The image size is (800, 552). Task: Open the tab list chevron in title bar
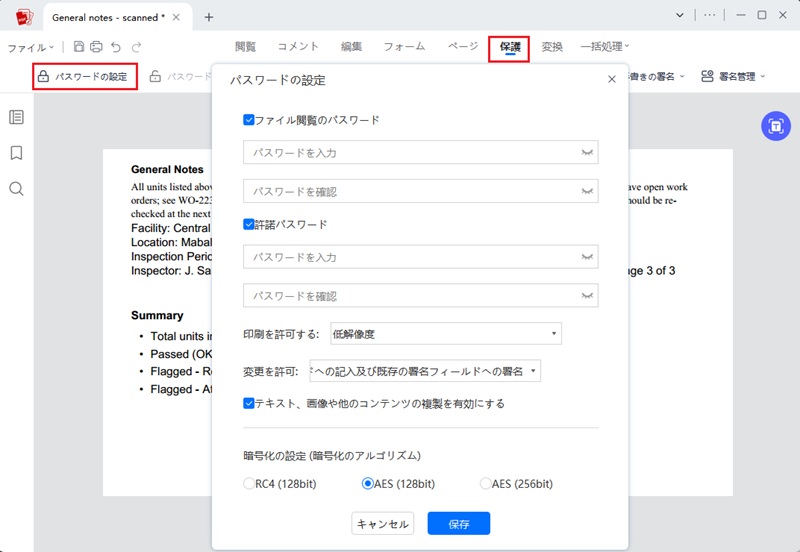(680, 15)
